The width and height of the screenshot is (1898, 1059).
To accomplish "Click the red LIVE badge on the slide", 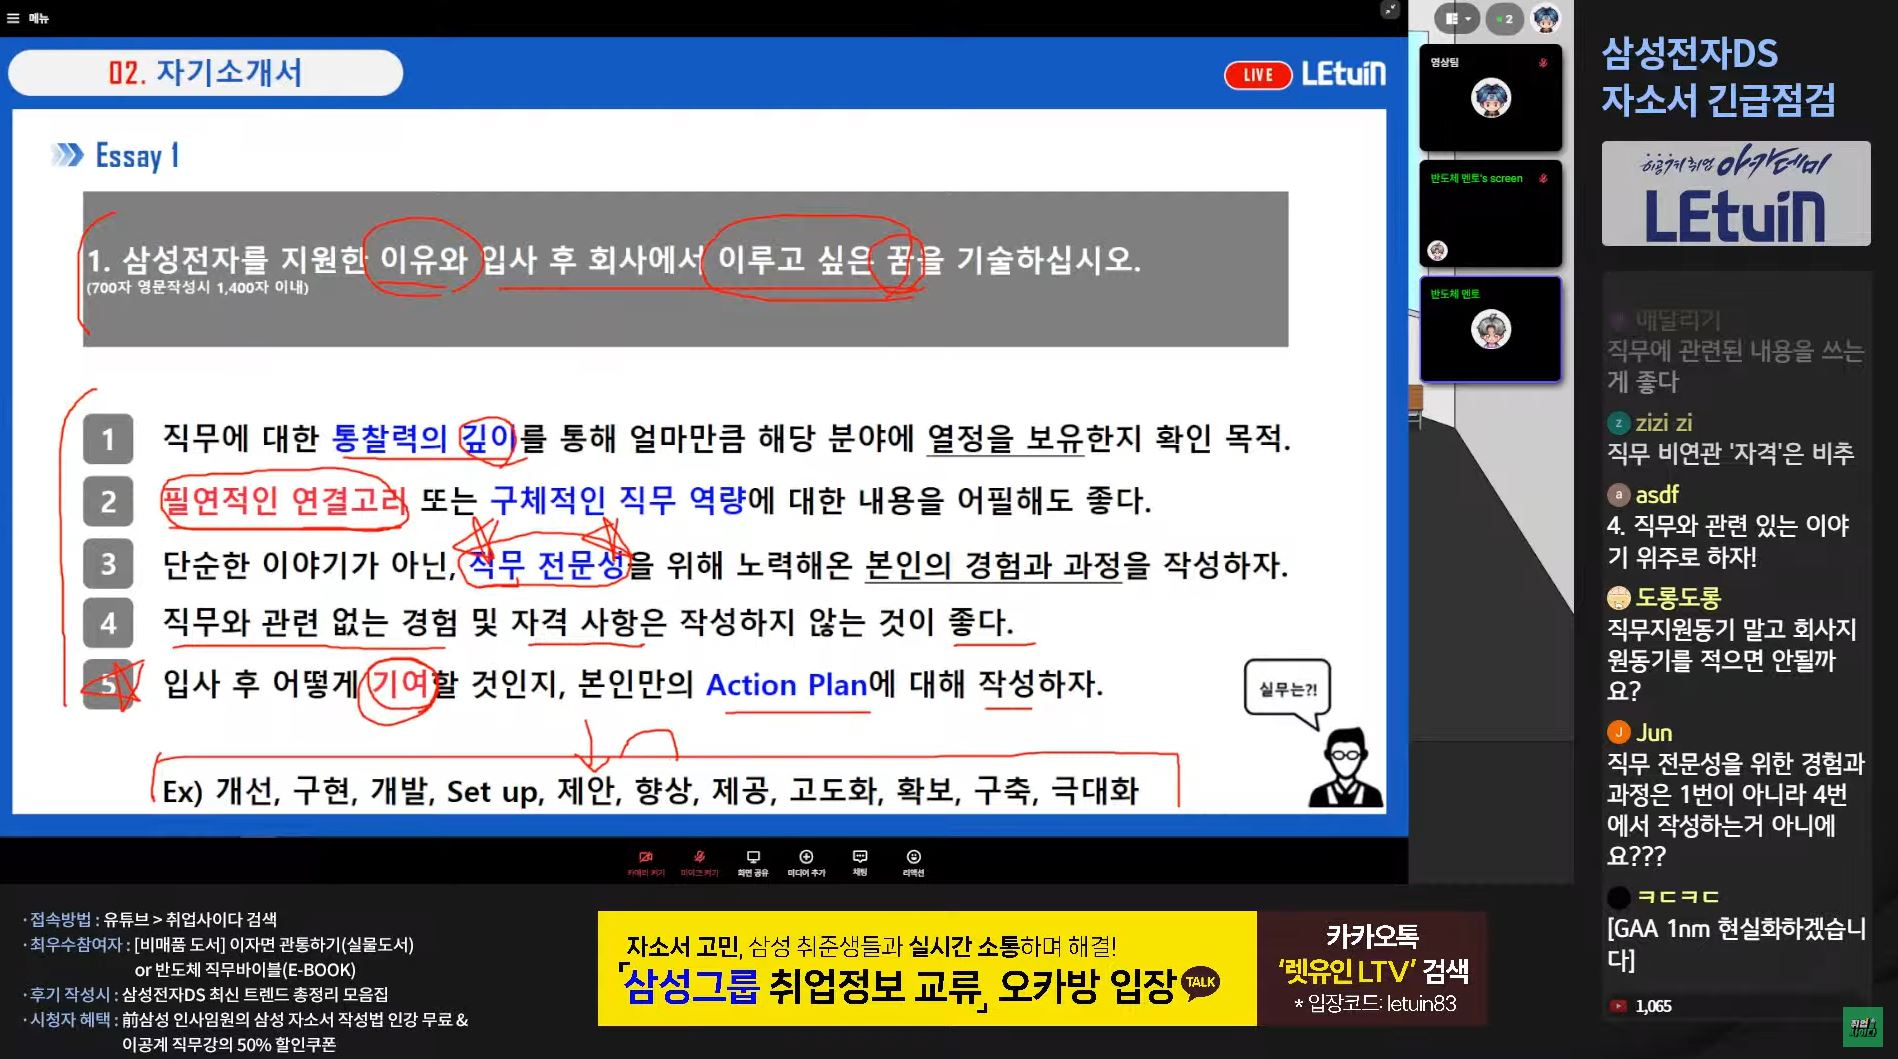I will tap(1258, 75).
